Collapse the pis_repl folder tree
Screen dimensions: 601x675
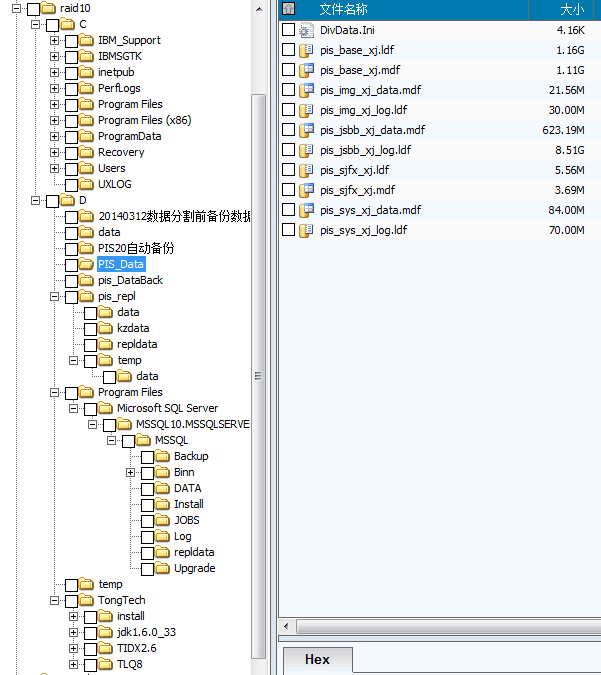pyautogui.click(x=54, y=296)
